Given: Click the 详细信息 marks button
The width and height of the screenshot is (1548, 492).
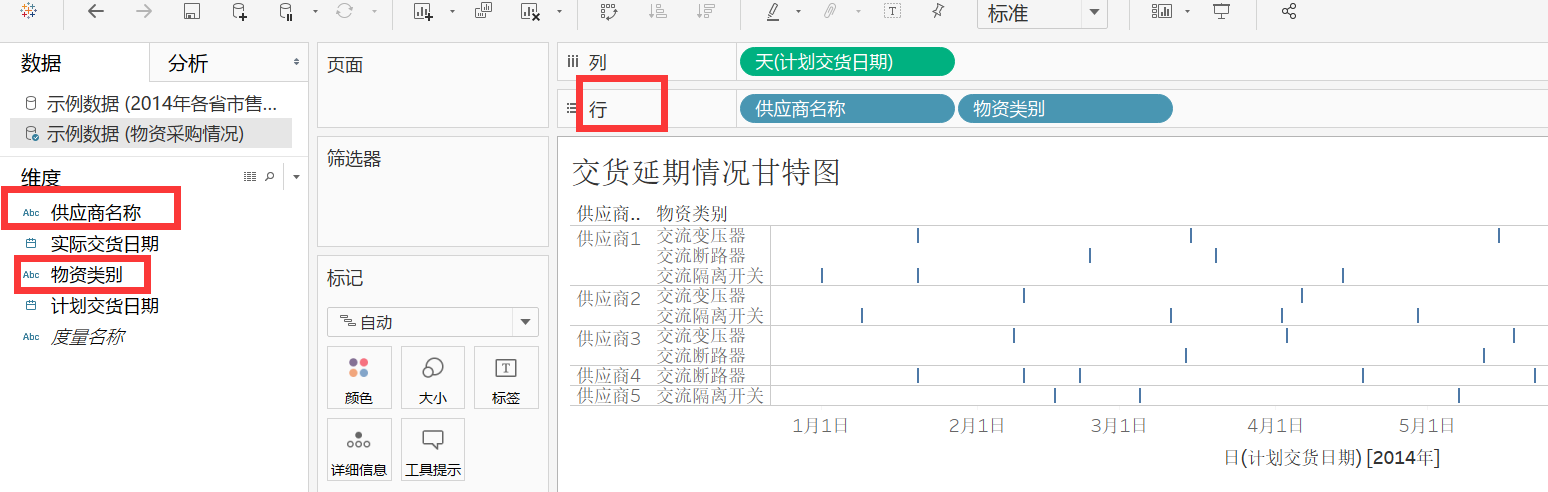Looking at the screenshot, I should tap(359, 450).
